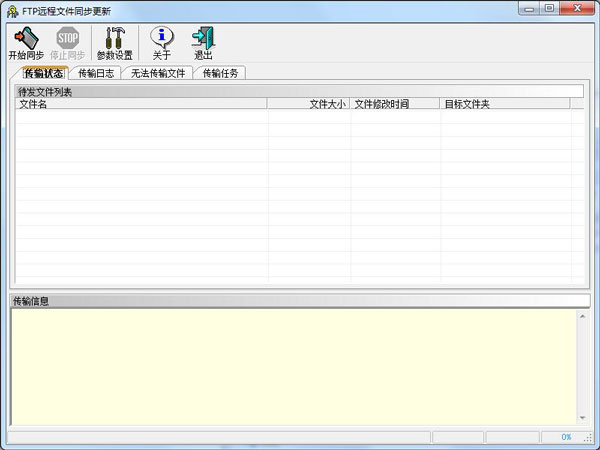
Task: Click the 待发文件列表 panel title
Action: pos(45,92)
